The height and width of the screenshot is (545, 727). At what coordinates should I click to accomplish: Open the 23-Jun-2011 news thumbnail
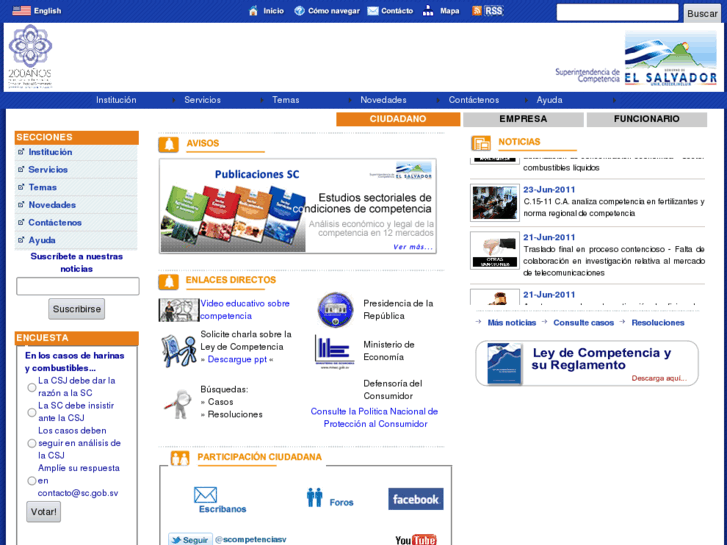tap(495, 203)
